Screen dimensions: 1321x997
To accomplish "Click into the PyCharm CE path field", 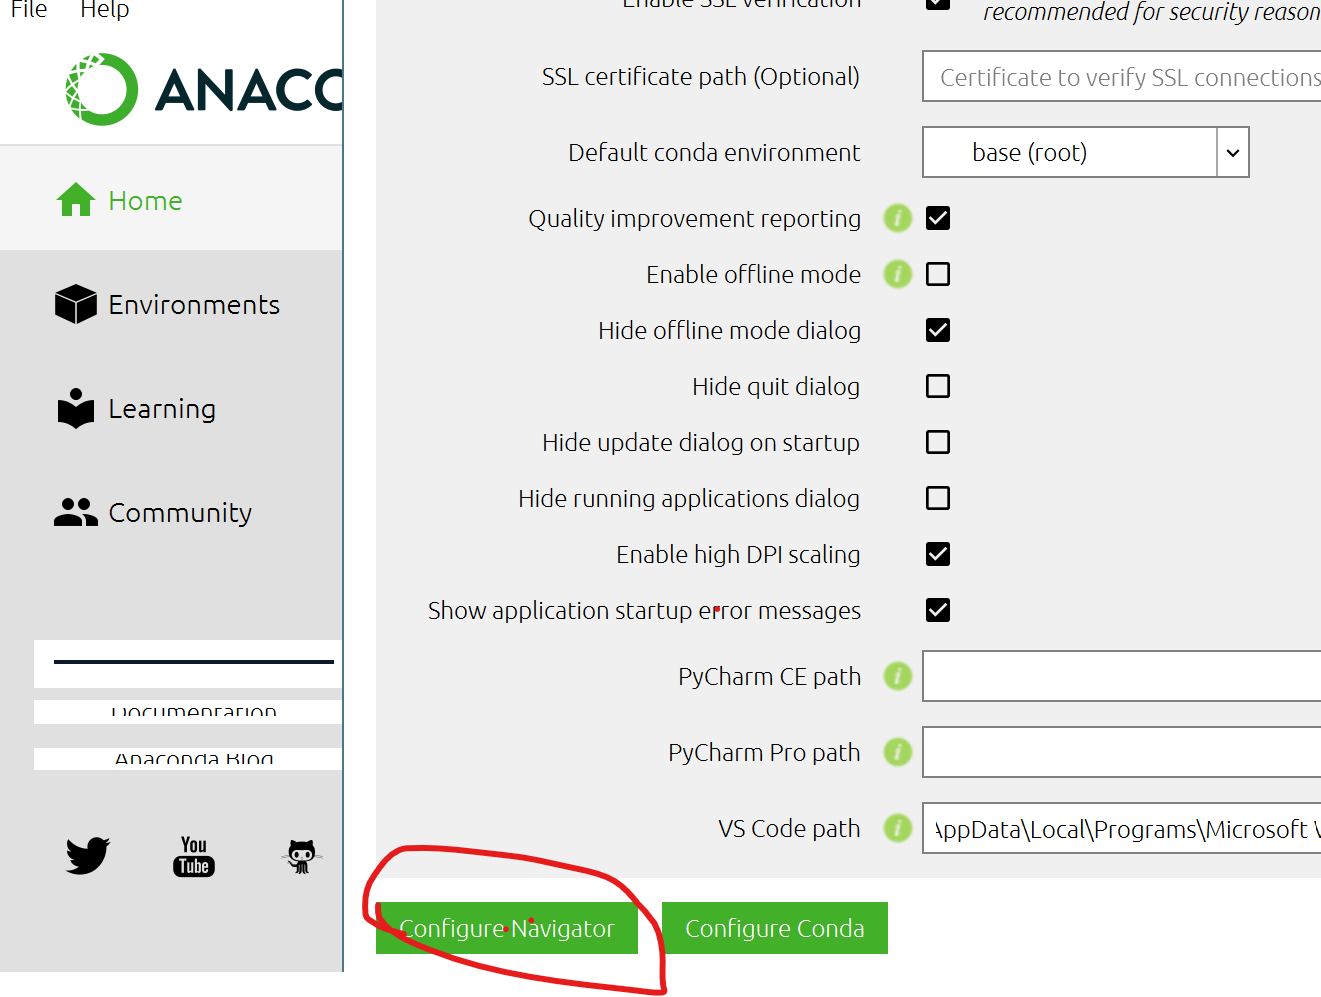I will 1122,676.
